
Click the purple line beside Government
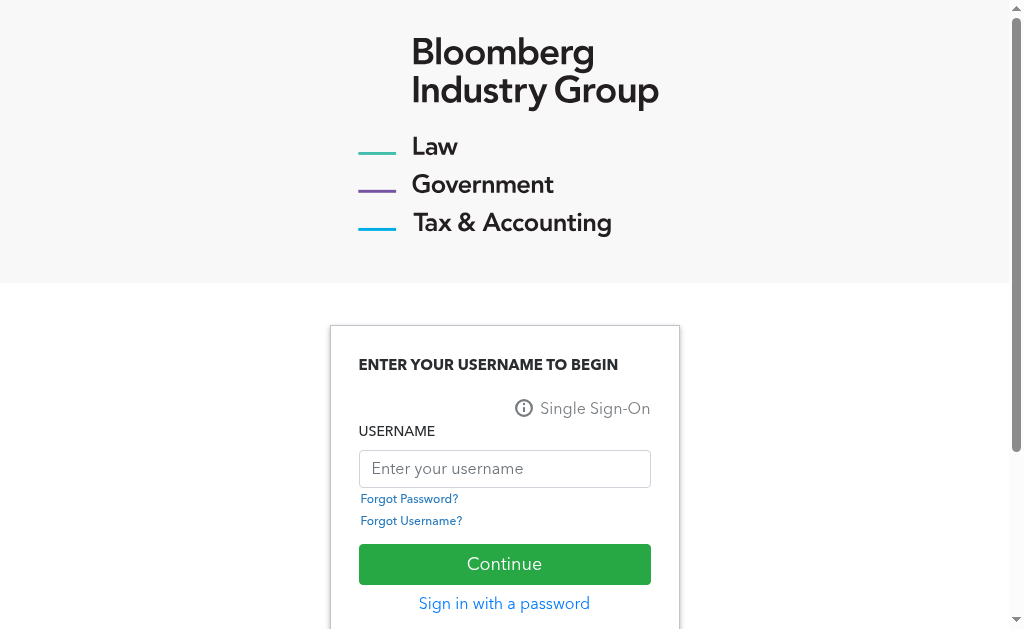(377, 191)
